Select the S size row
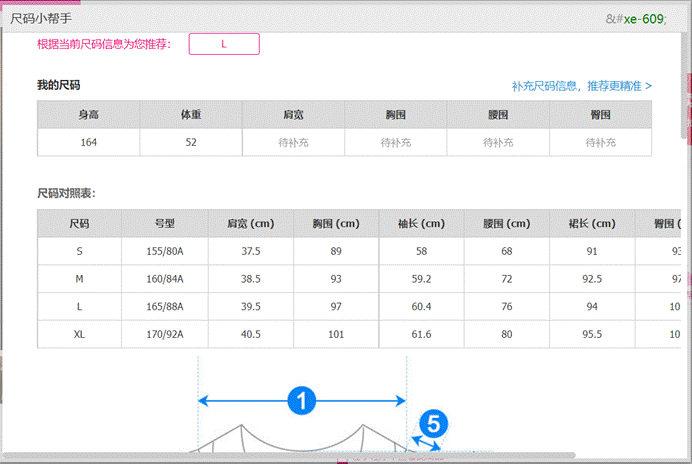The width and height of the screenshot is (692, 464). pos(359,251)
